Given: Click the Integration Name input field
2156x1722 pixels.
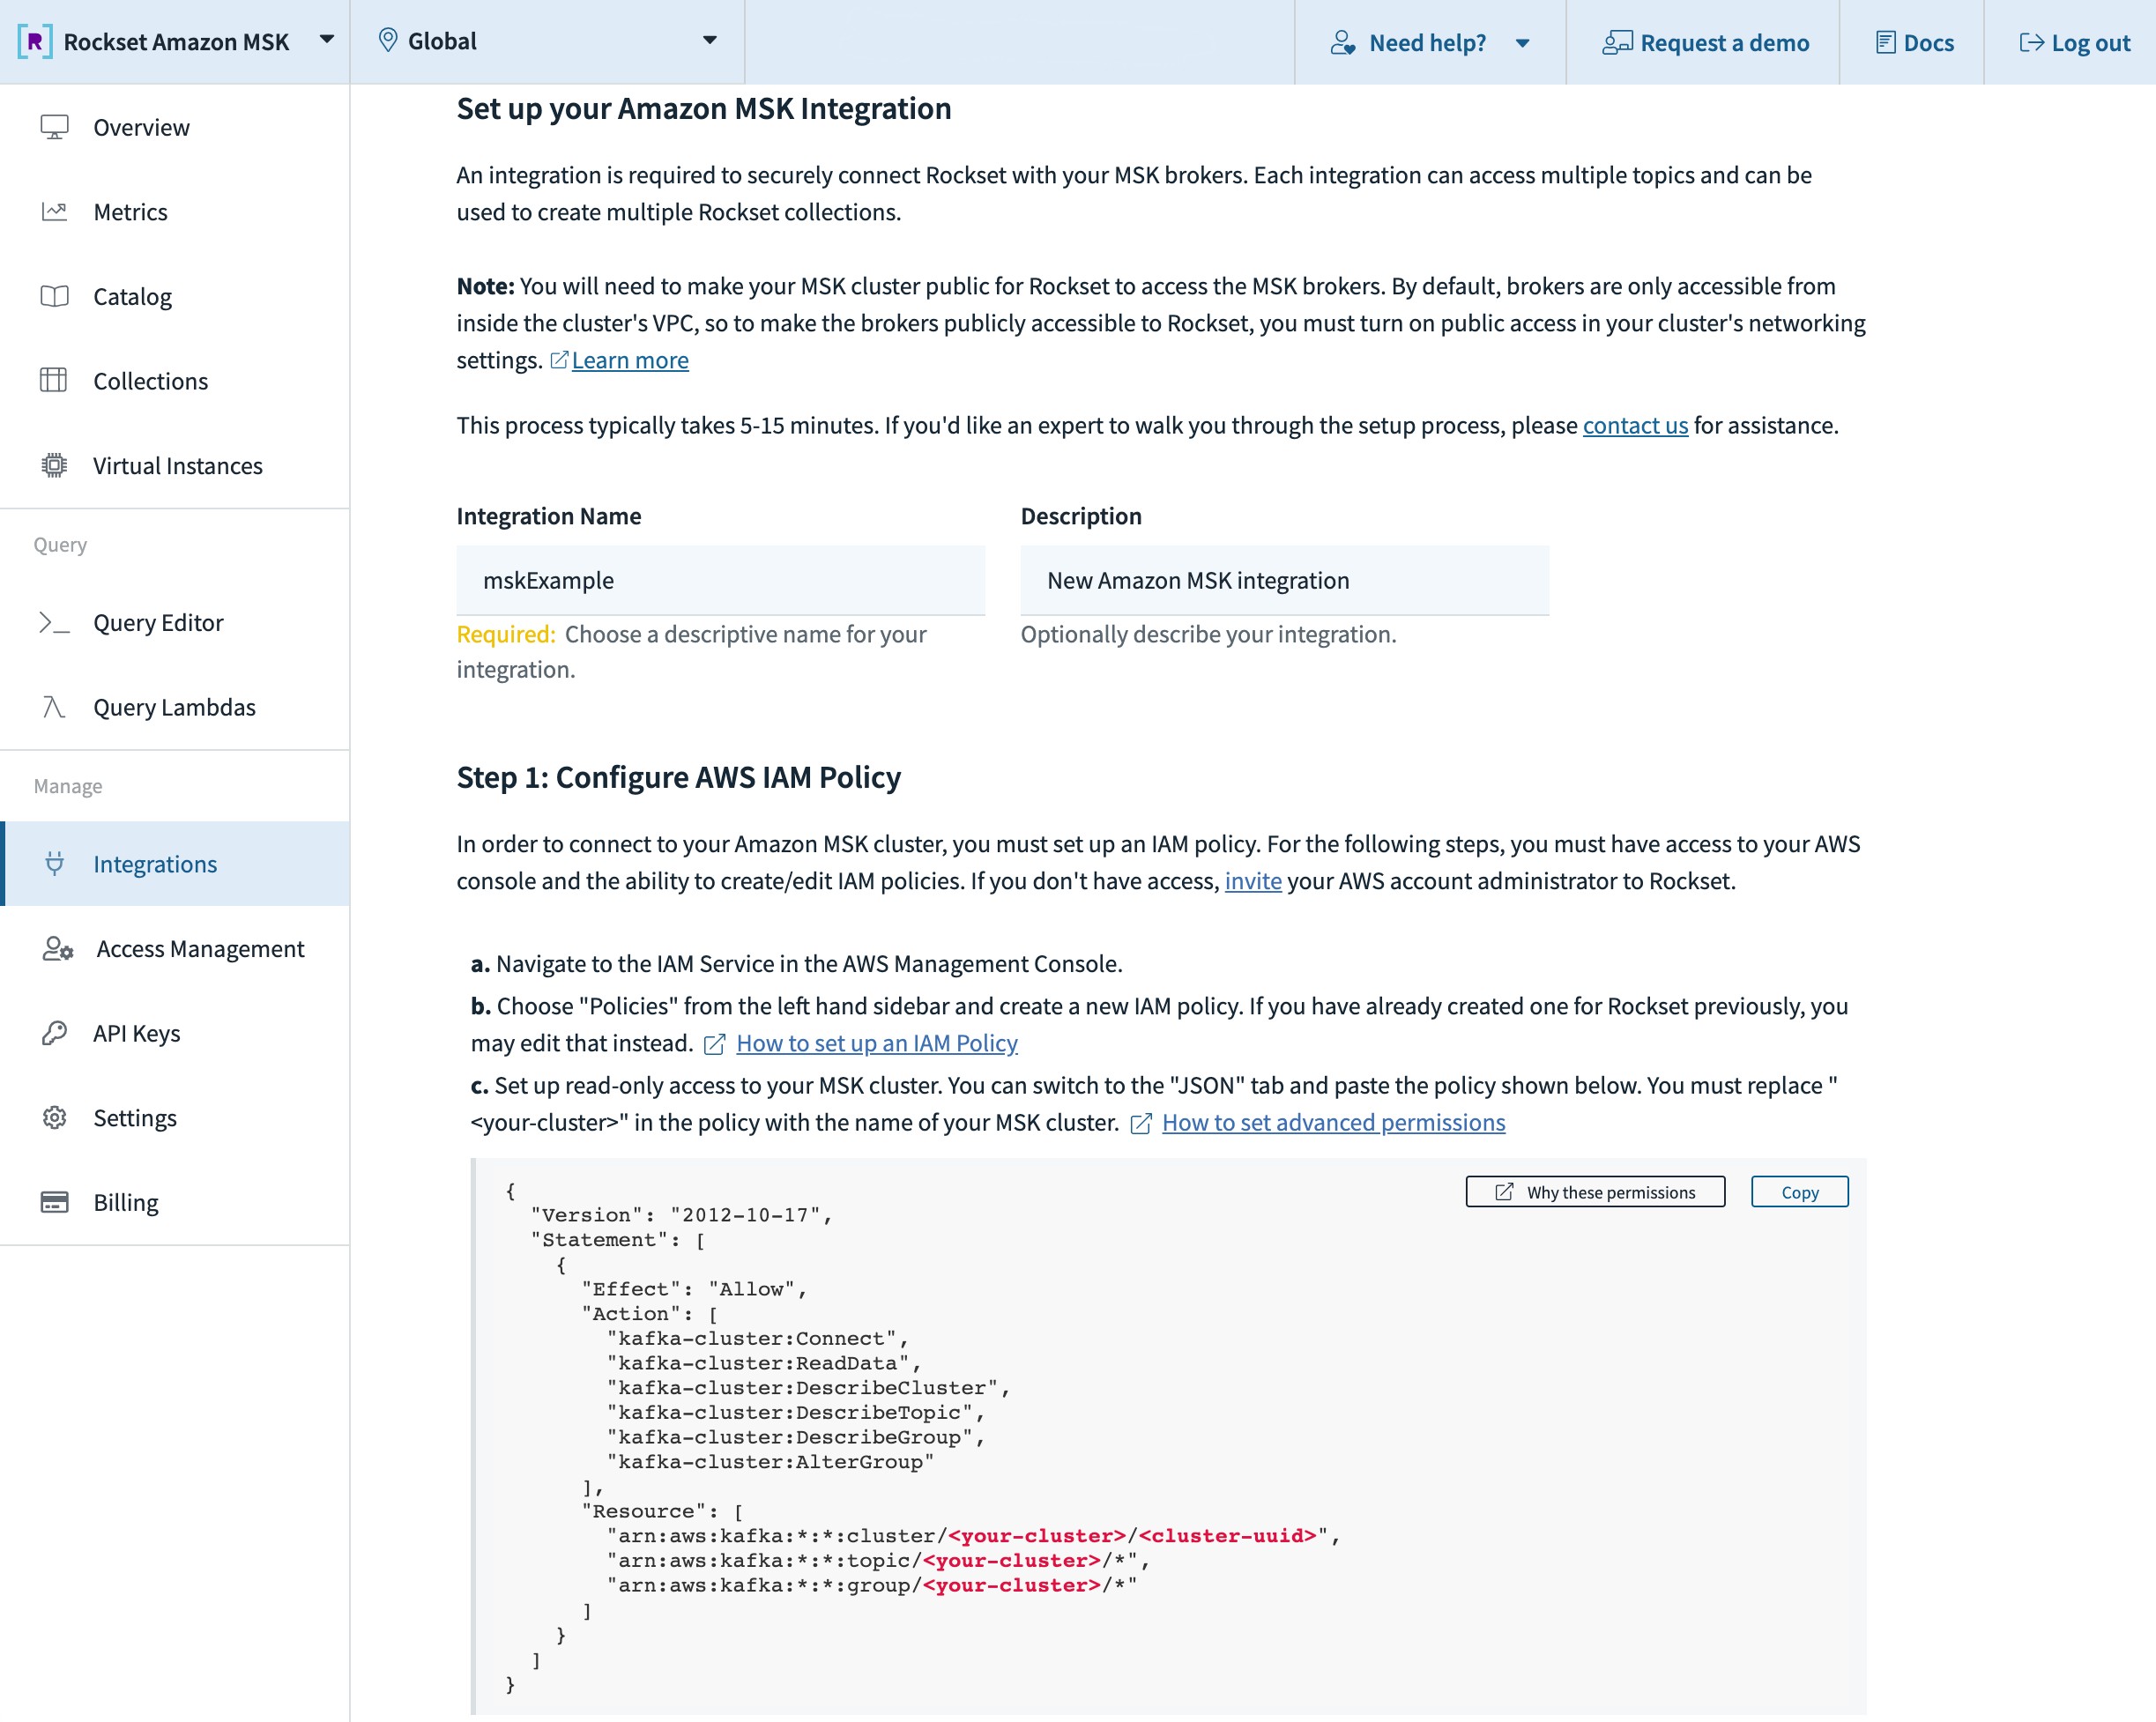Looking at the screenshot, I should pyautogui.click(x=720, y=580).
